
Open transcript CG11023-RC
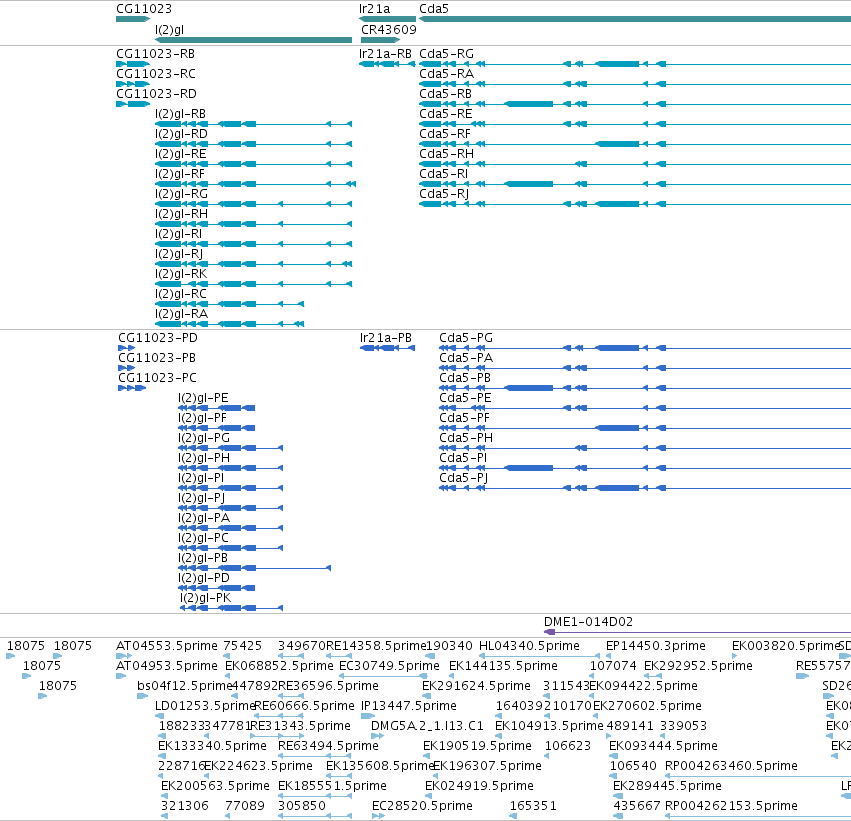(x=156, y=74)
